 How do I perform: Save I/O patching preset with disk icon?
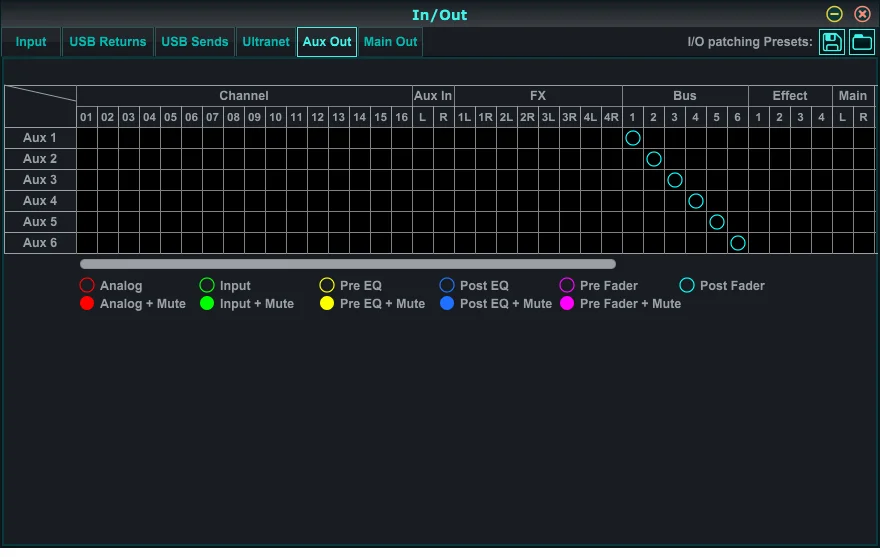pyautogui.click(x=832, y=42)
